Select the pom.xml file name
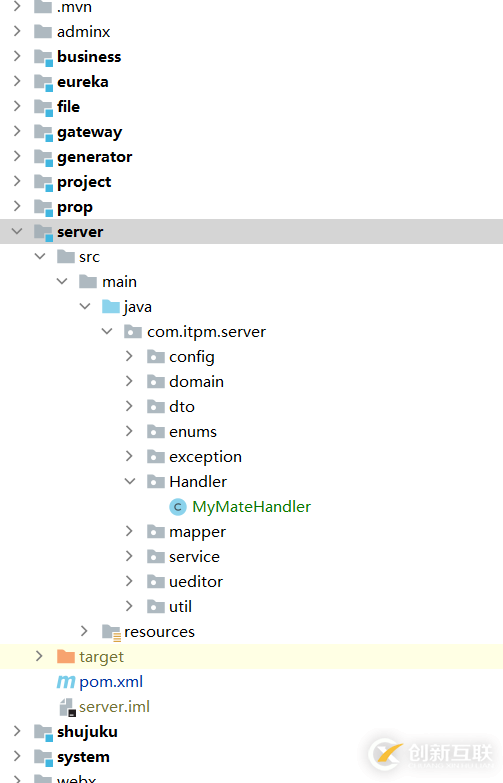Image resolution: width=503 pixels, height=783 pixels. point(111,682)
